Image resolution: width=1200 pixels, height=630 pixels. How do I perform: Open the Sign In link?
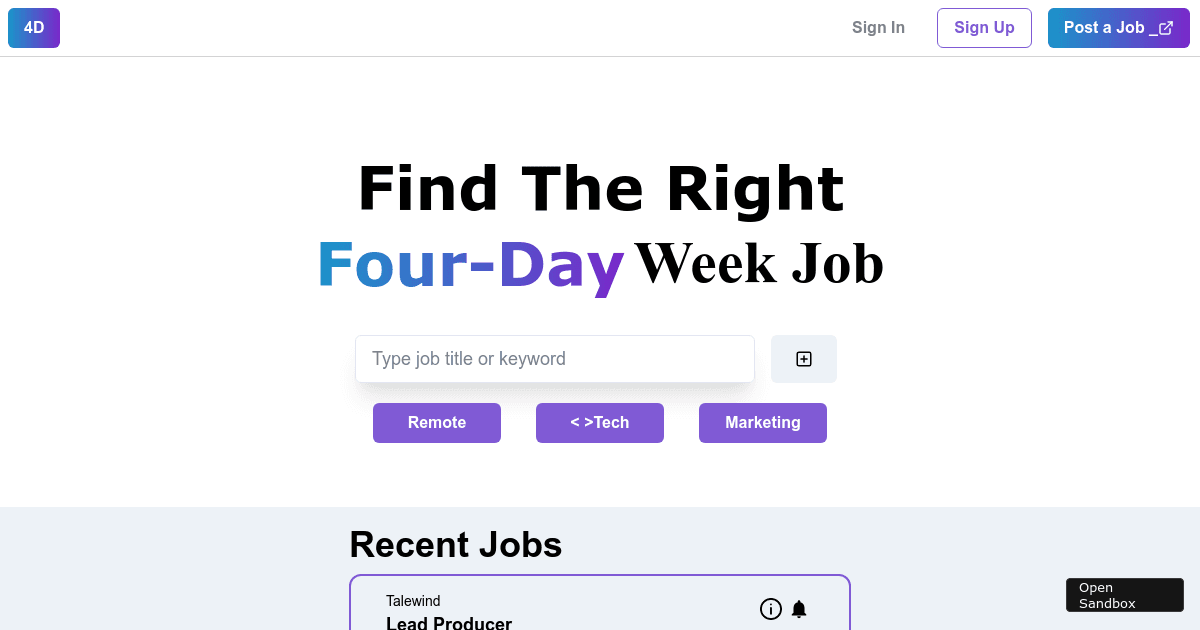click(878, 28)
